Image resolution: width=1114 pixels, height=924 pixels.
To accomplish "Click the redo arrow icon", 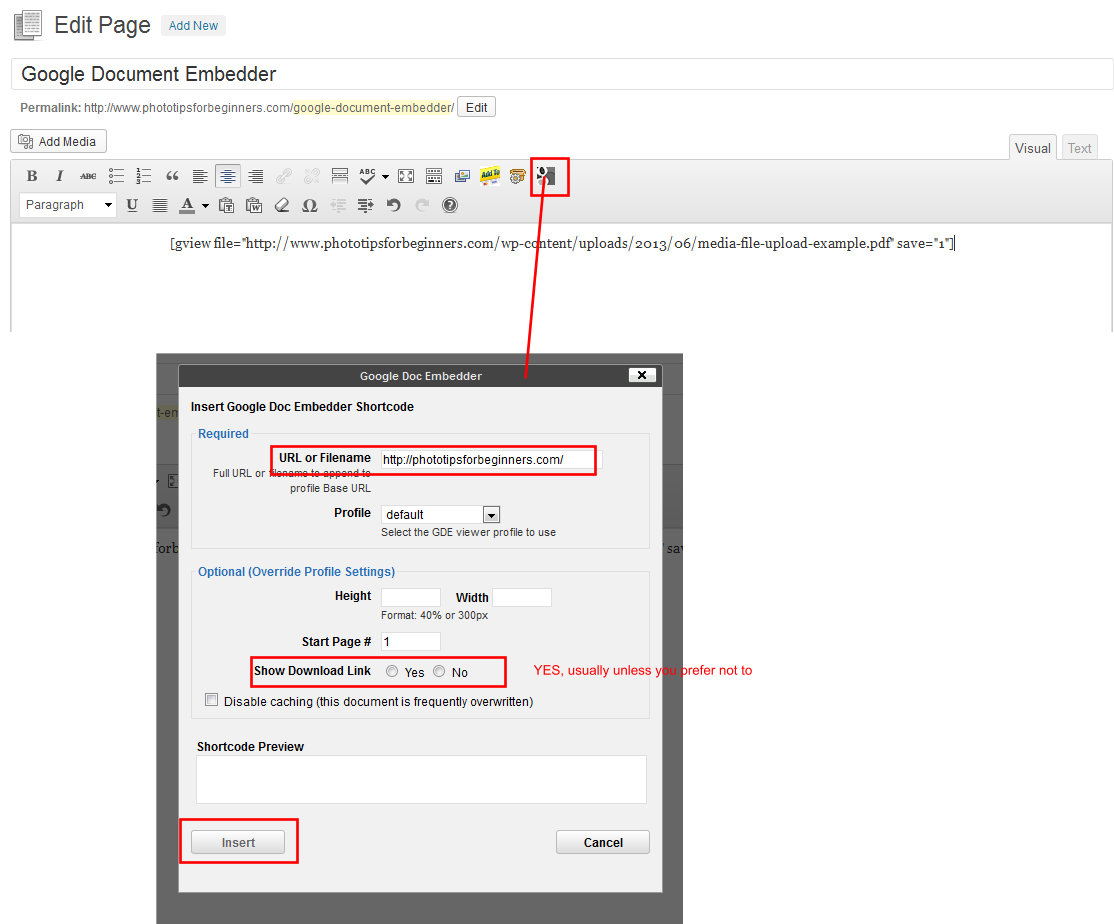I will 422,205.
